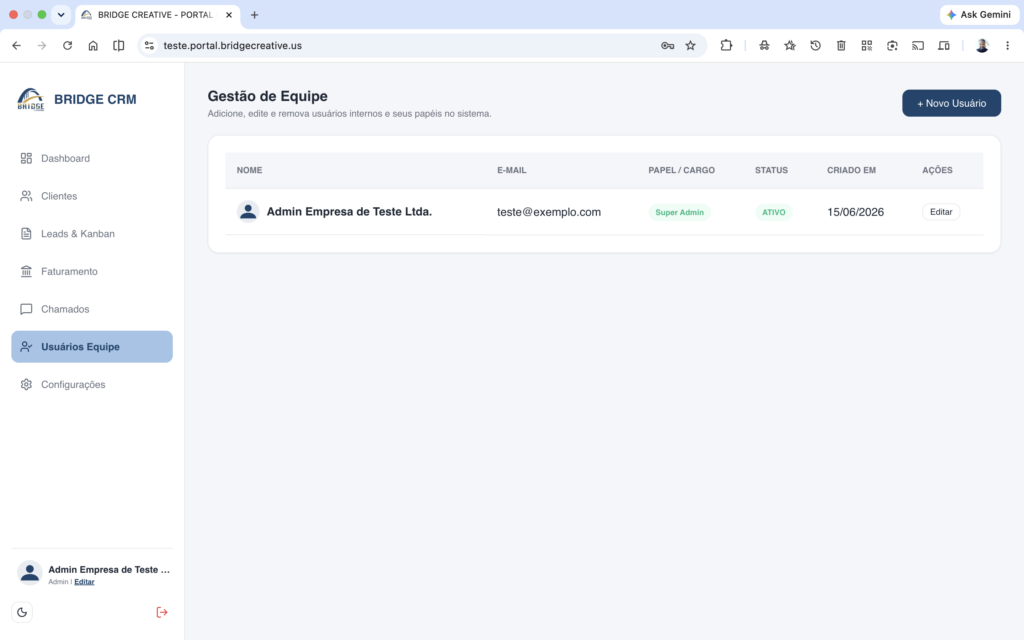Screen dimensions: 1024x640
Task: Reload the page with the refresh icon
Action: 67,46
